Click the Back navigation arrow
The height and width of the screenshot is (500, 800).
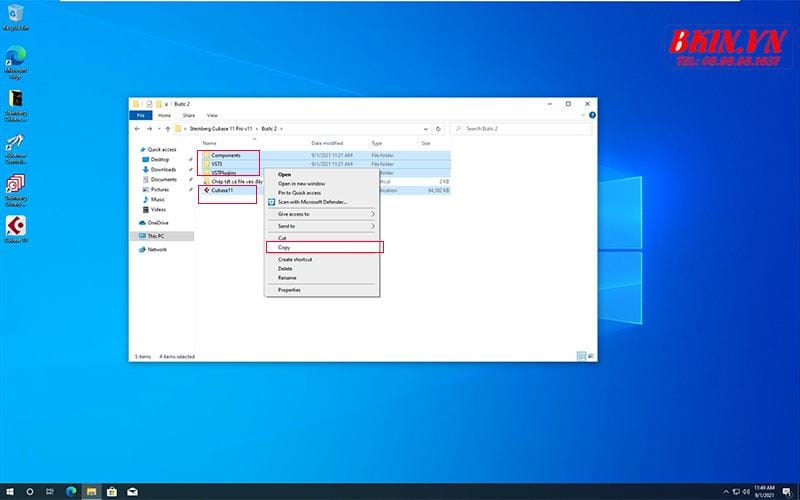click(x=138, y=129)
